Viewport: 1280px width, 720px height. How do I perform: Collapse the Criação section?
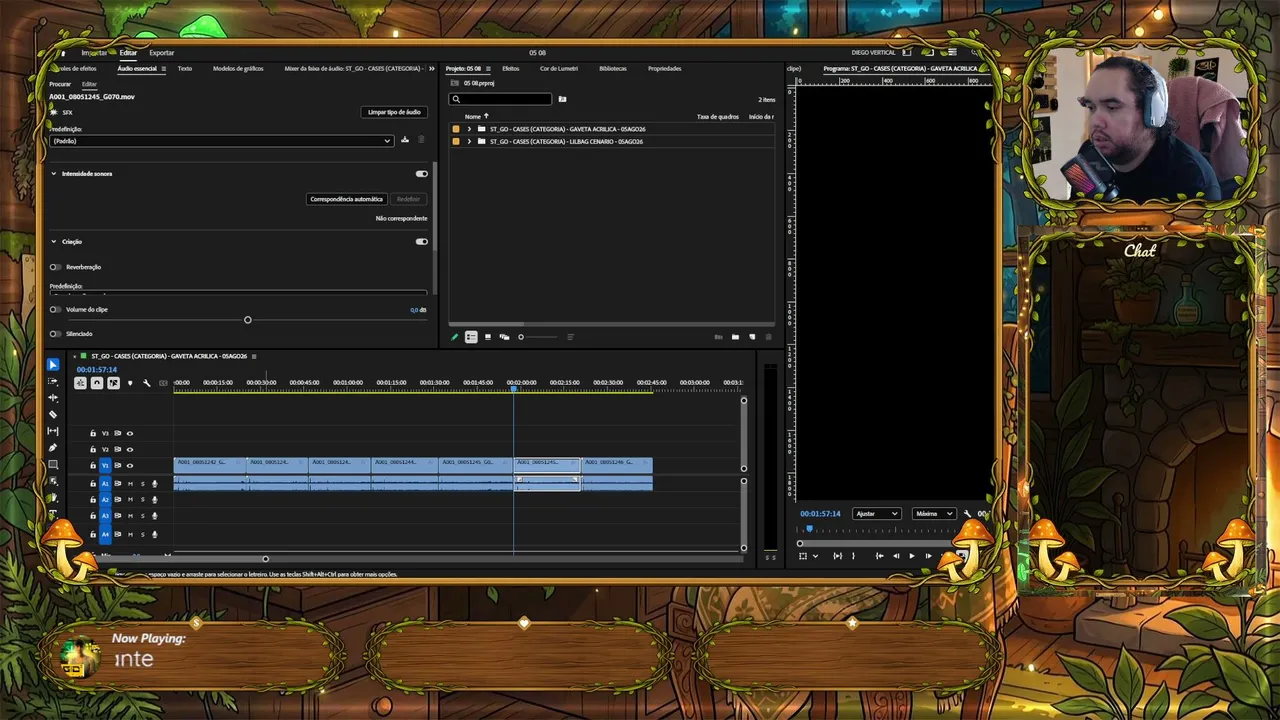54,241
